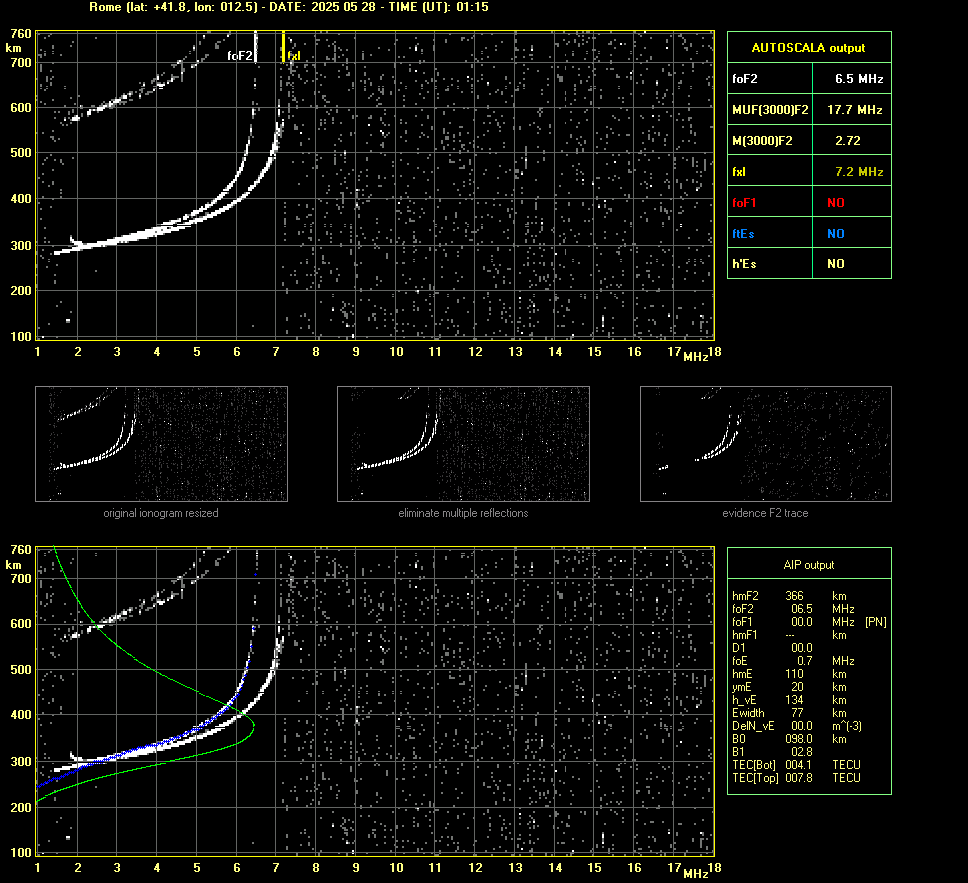Click the white foF2 marker on top ionogram
This screenshot has width=968, height=883.
[x=256, y=48]
